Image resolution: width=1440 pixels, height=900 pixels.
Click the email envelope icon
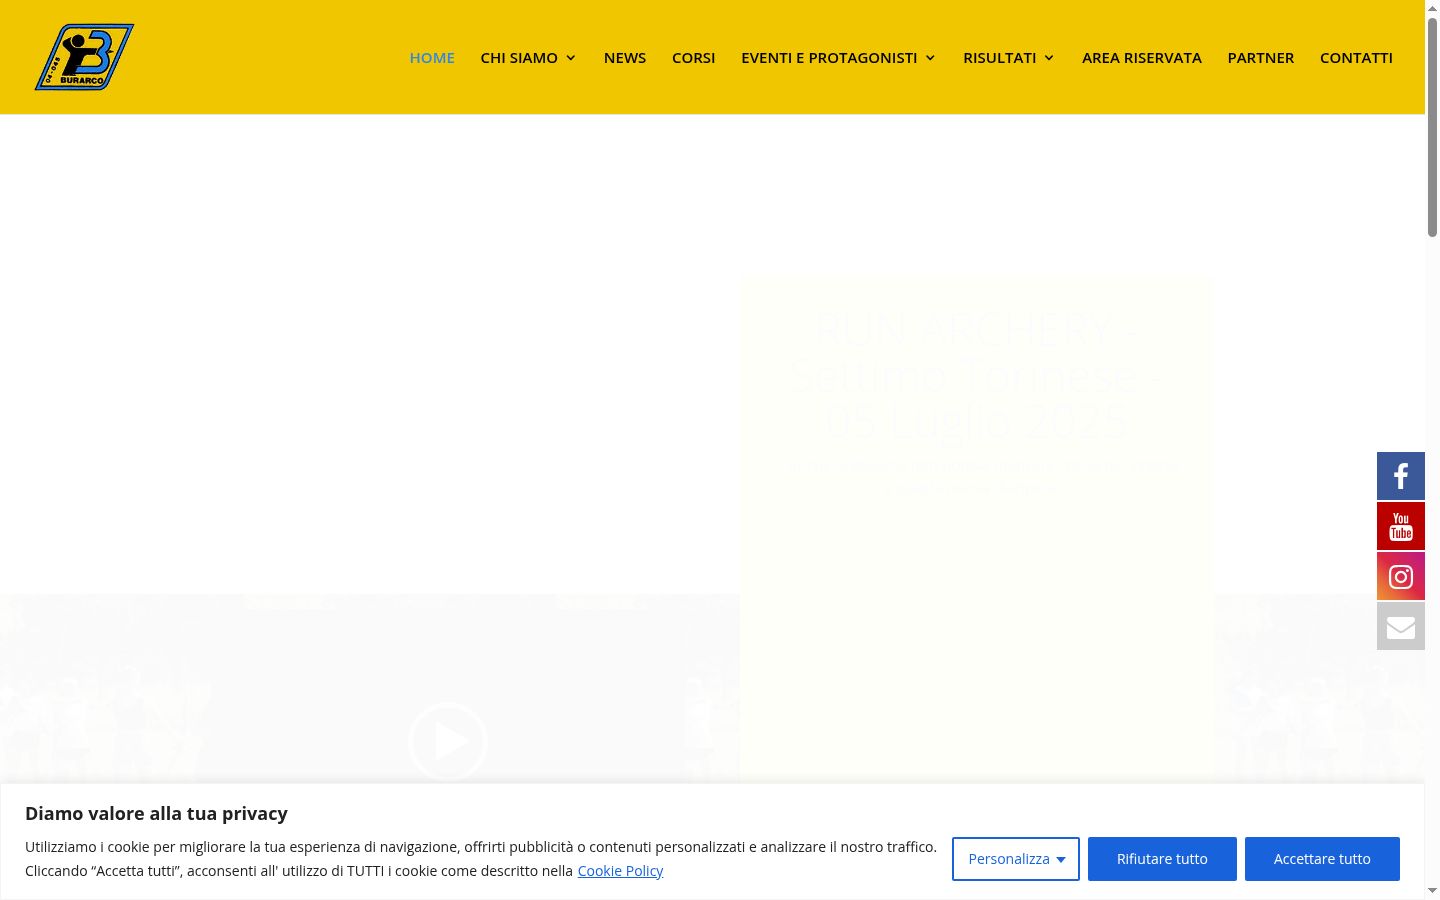click(1401, 626)
